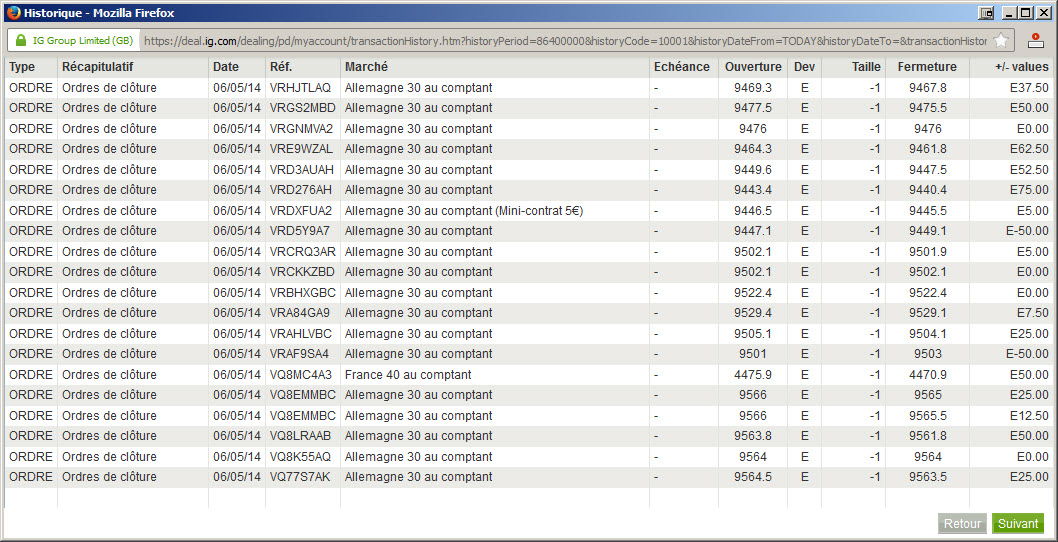
Task: Select reference VRA84GA9
Action: pyautogui.click(x=300, y=313)
